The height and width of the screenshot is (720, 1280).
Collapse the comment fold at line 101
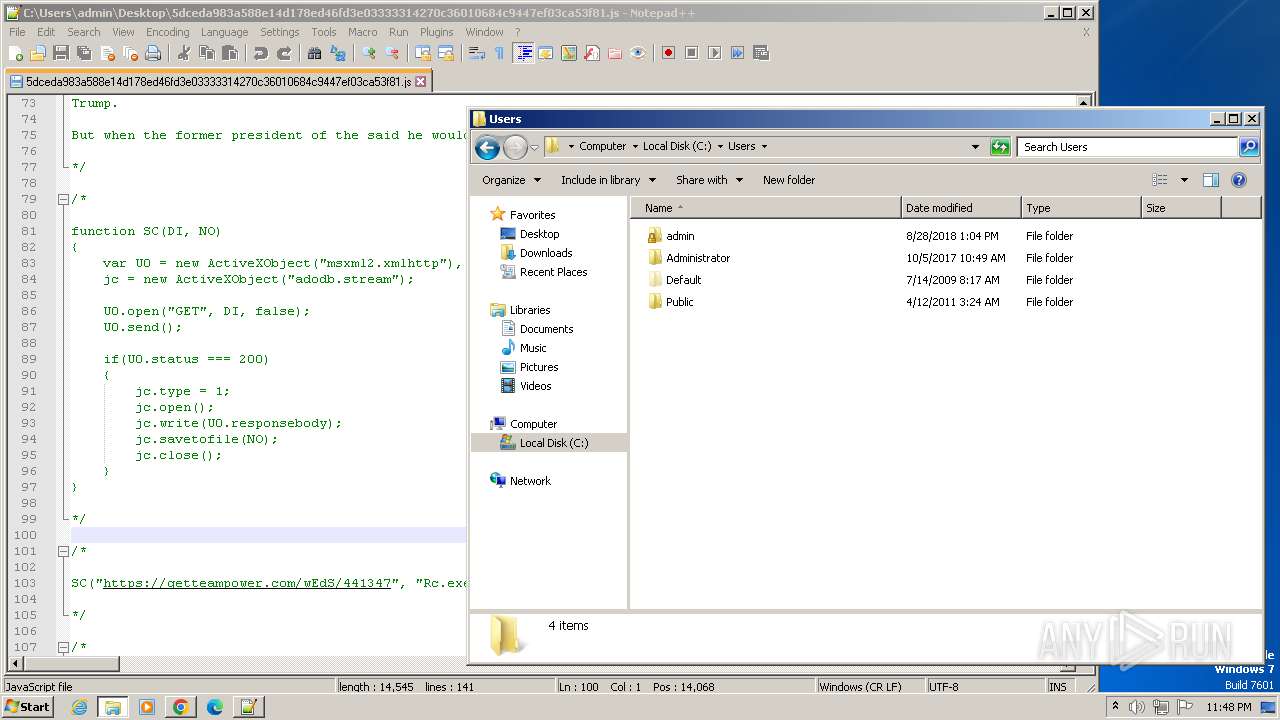tap(63, 551)
